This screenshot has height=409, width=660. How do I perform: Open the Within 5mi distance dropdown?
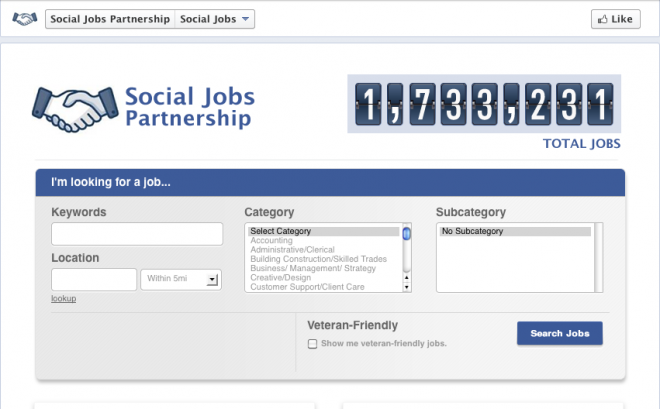click(181, 279)
